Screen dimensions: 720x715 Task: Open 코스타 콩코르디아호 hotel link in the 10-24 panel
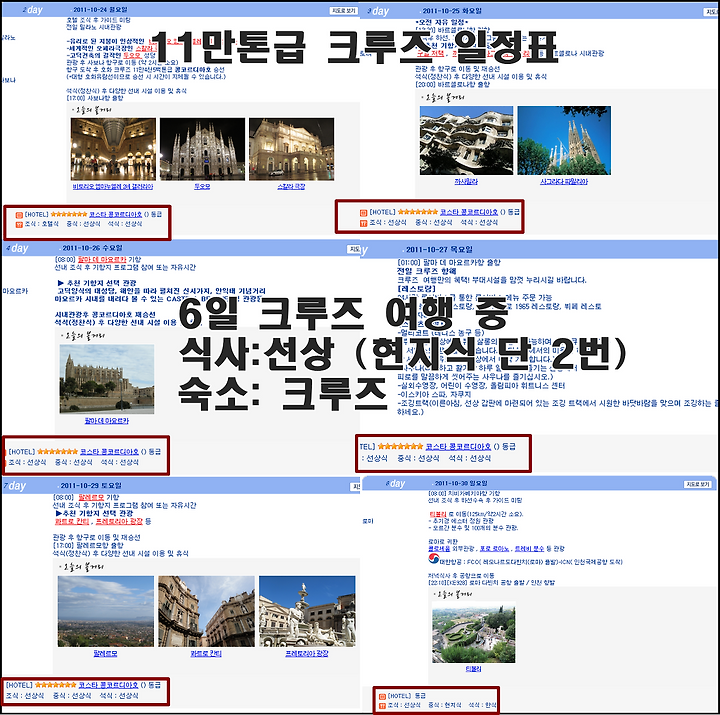click(x=116, y=214)
